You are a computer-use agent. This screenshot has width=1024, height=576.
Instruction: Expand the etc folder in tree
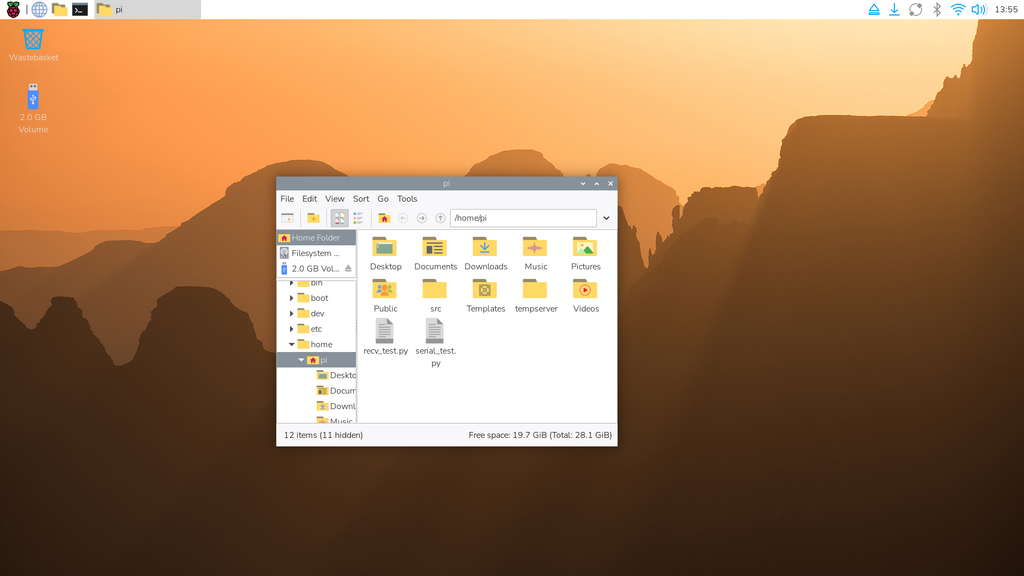(291, 329)
